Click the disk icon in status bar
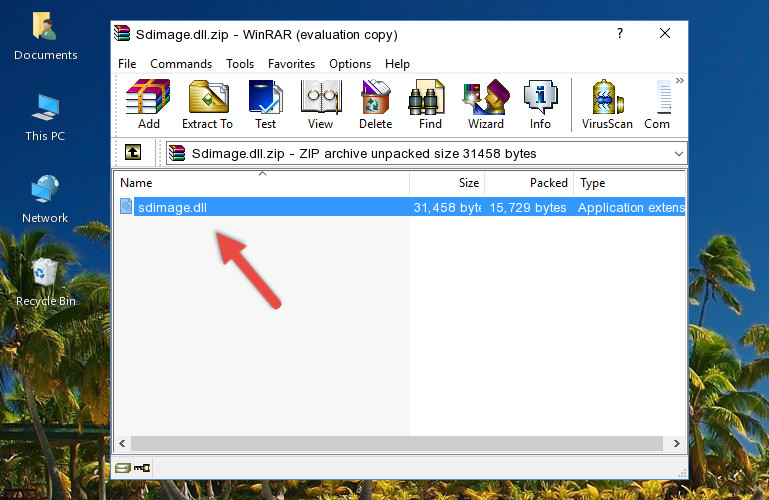Screen dimensions: 769x500 123,468
